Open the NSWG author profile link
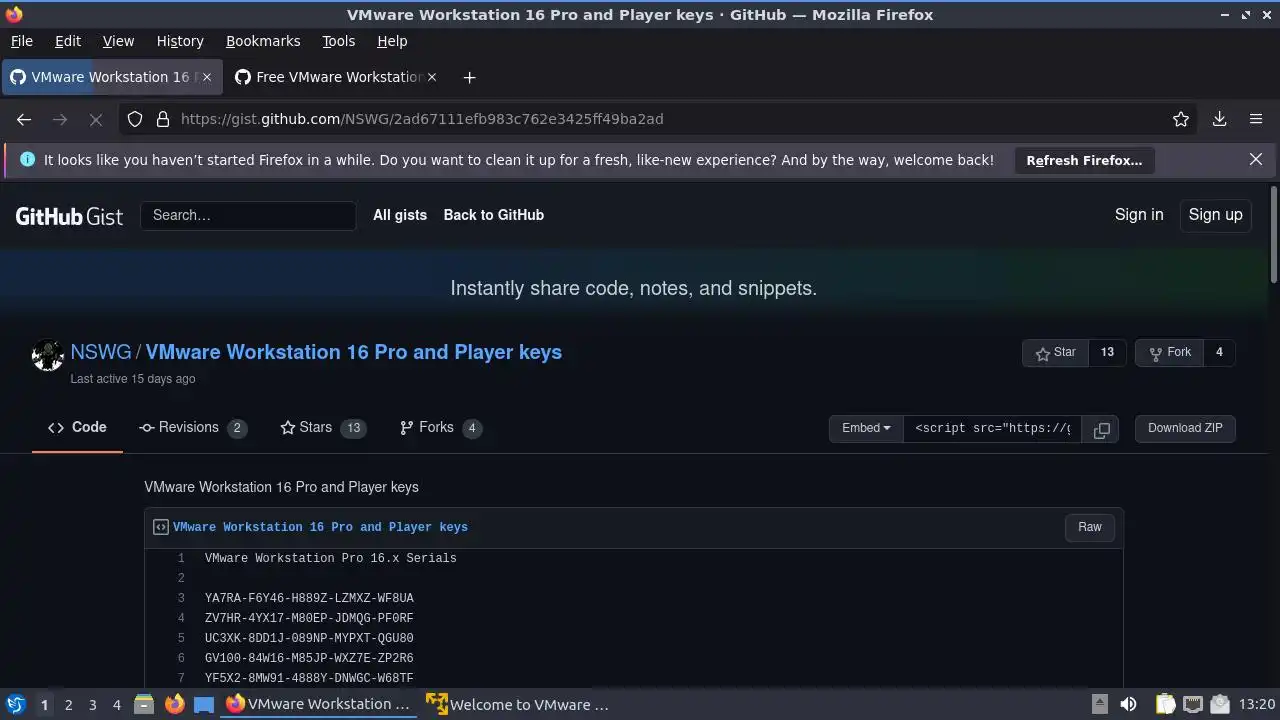The height and width of the screenshot is (720, 1280). point(101,352)
